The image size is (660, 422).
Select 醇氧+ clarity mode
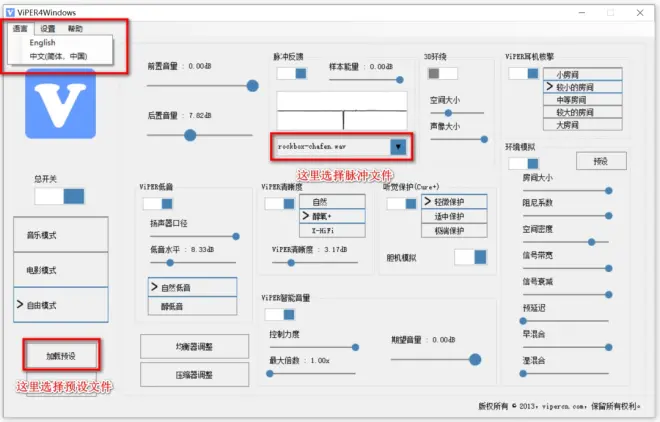point(332,216)
